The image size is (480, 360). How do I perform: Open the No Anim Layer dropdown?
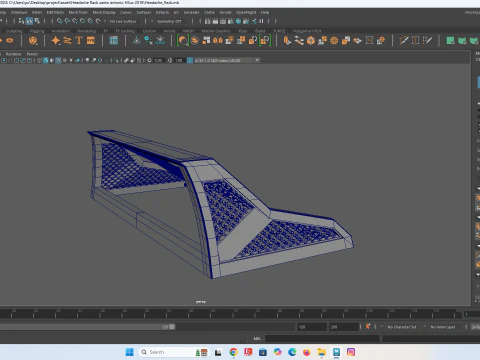442,327
